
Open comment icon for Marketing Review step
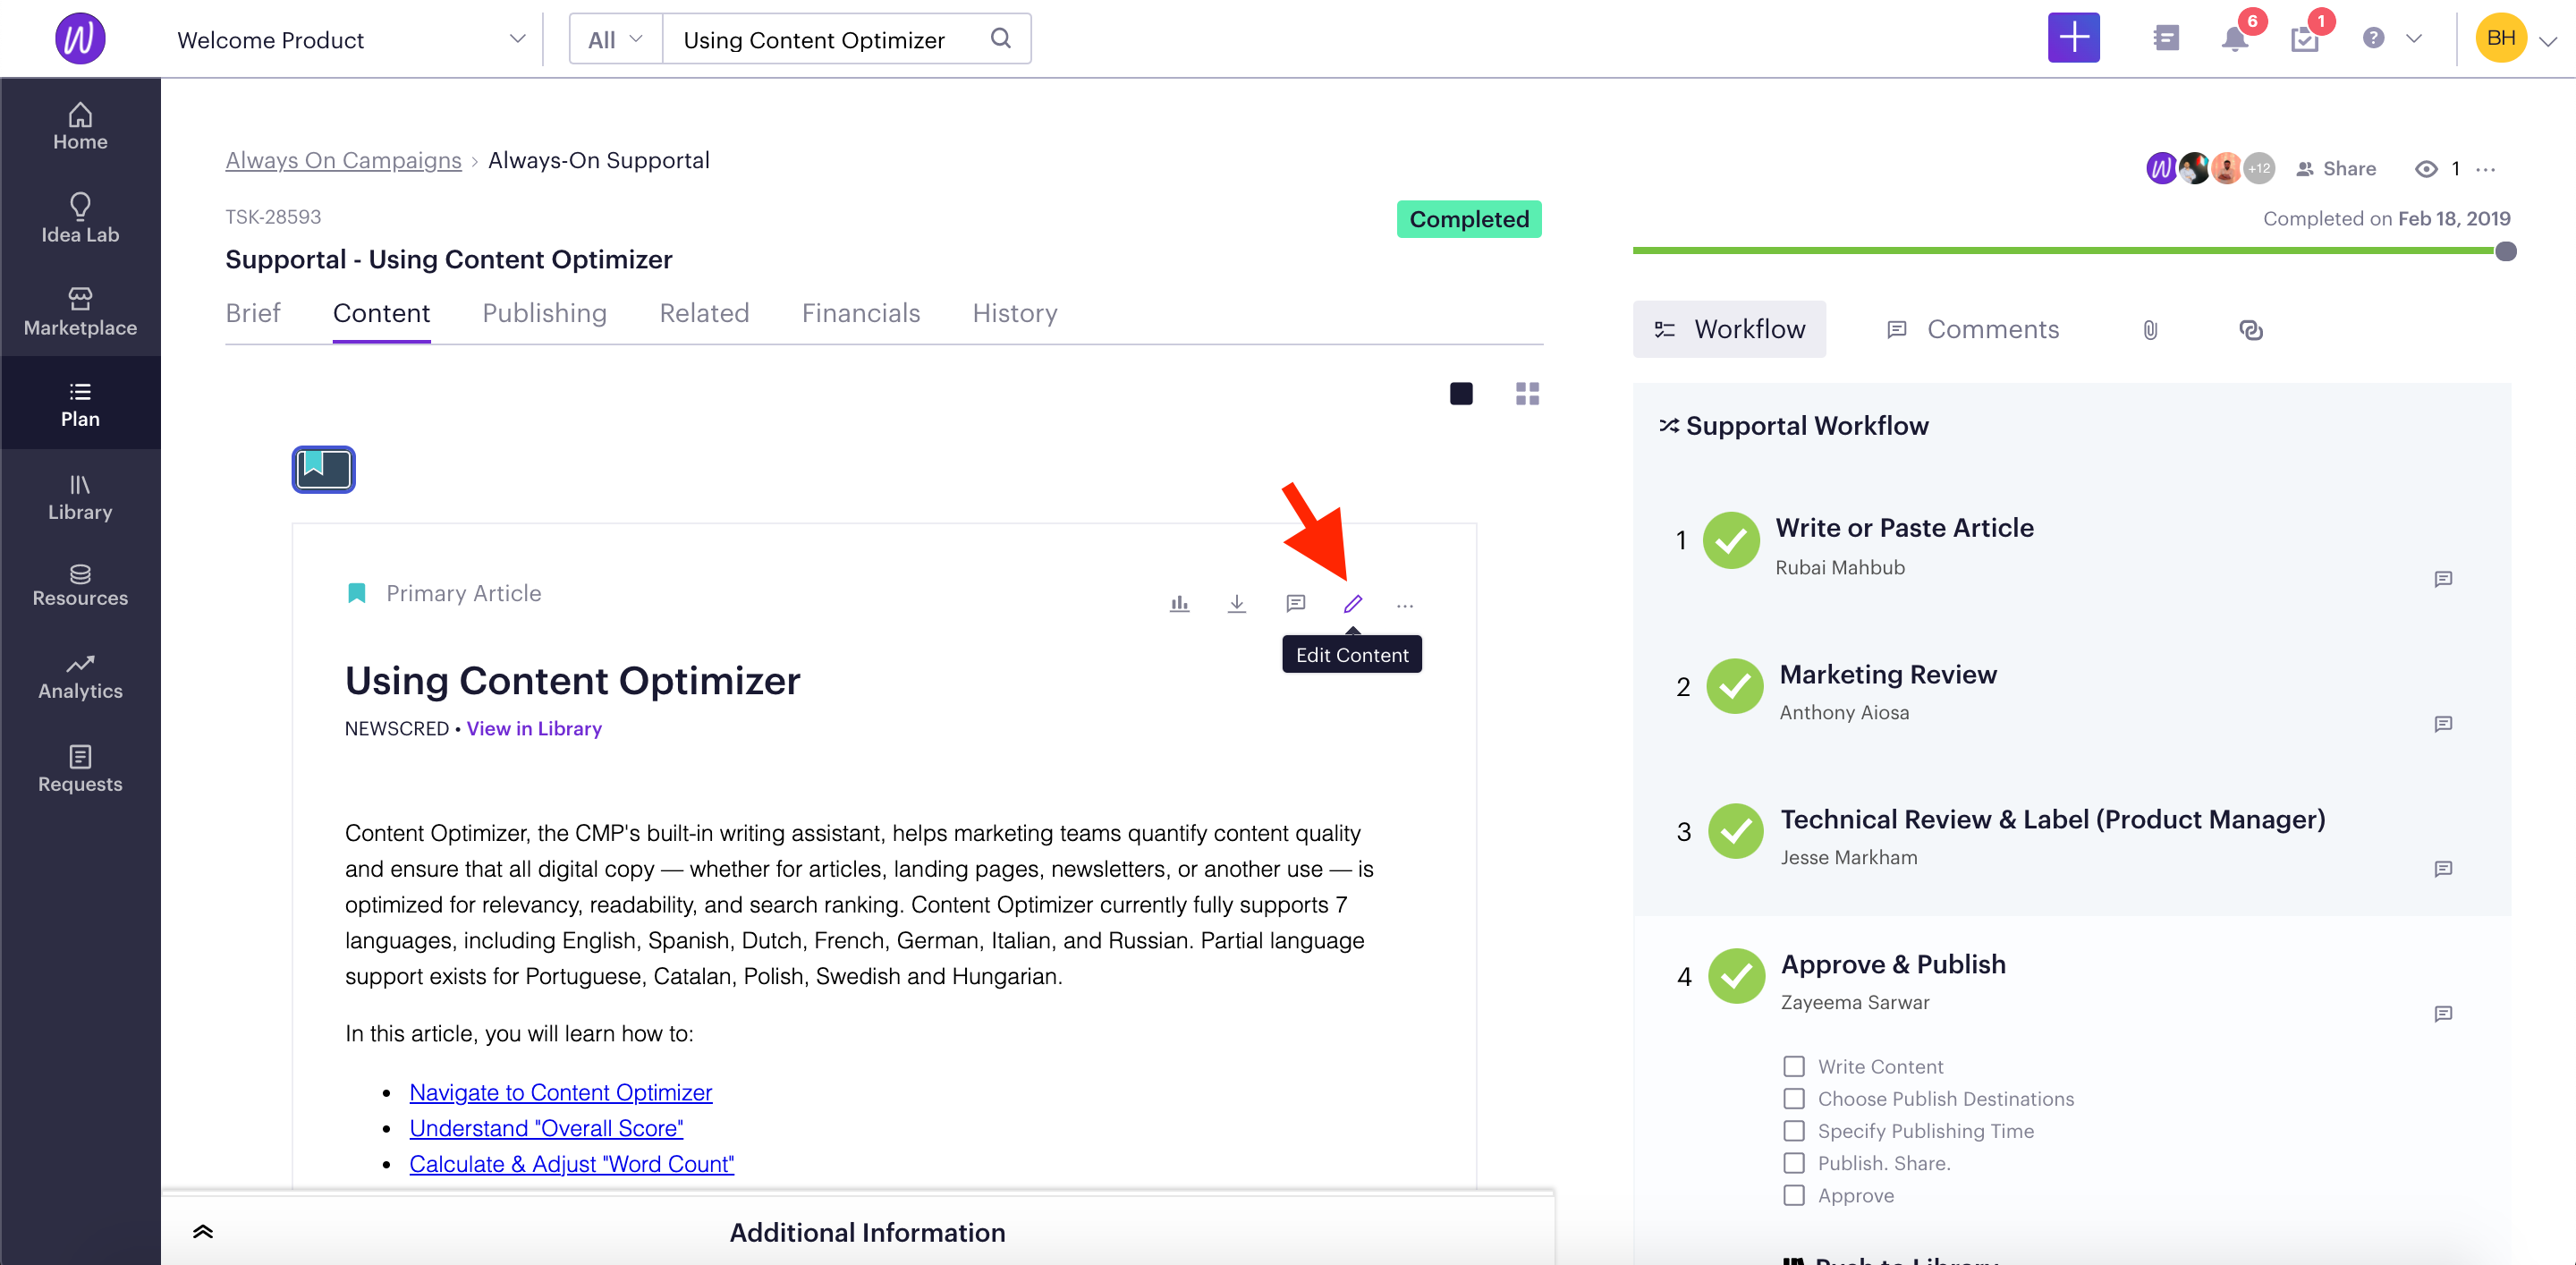[2443, 723]
